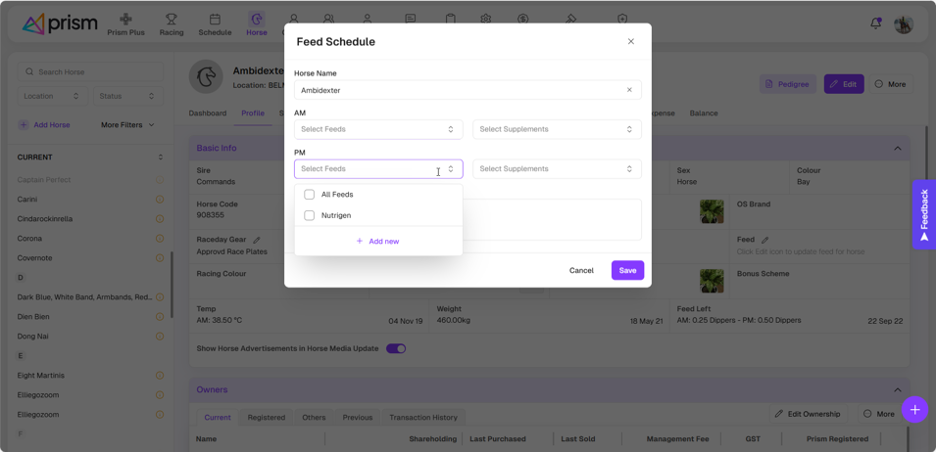The image size is (936, 452).
Task: Save the feed schedule
Action: tap(627, 271)
